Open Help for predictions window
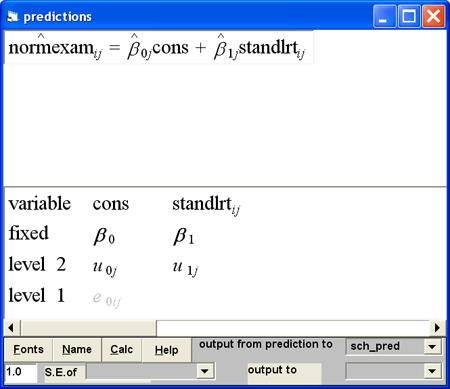The image size is (450, 389). (x=166, y=350)
